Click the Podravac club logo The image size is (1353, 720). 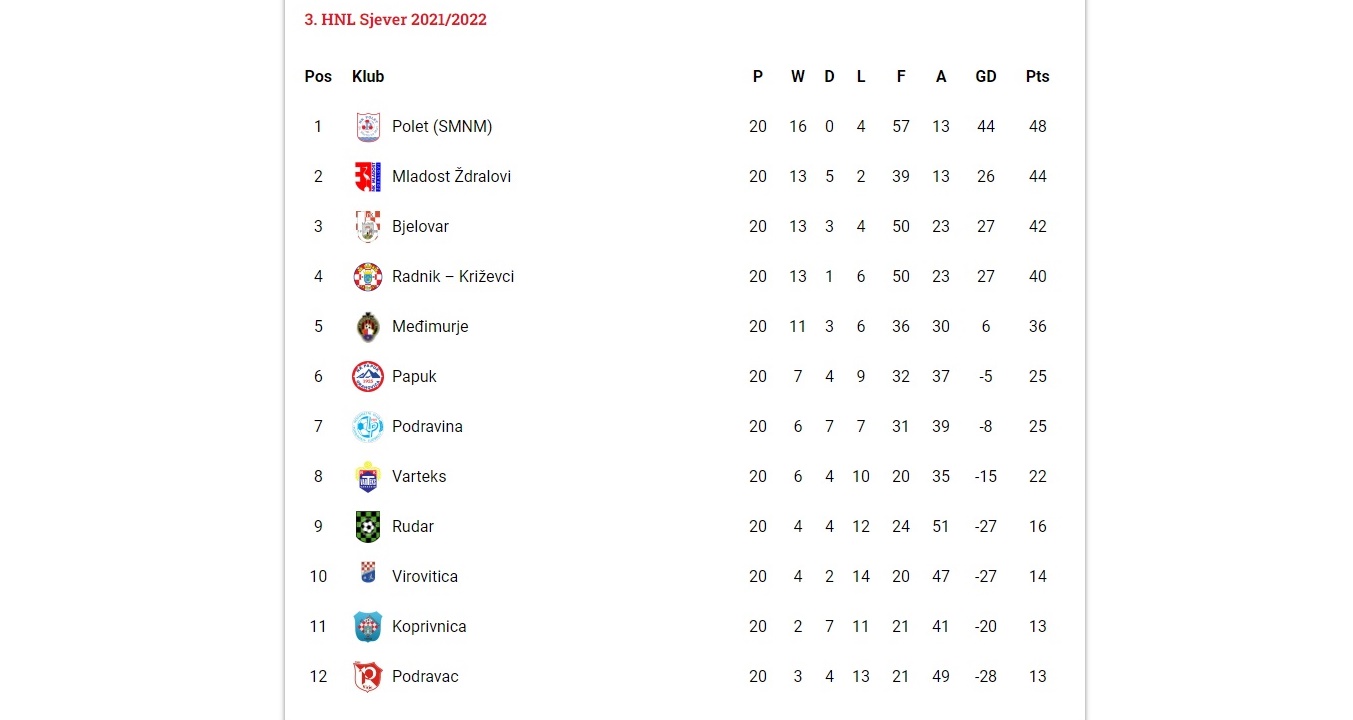click(x=368, y=677)
